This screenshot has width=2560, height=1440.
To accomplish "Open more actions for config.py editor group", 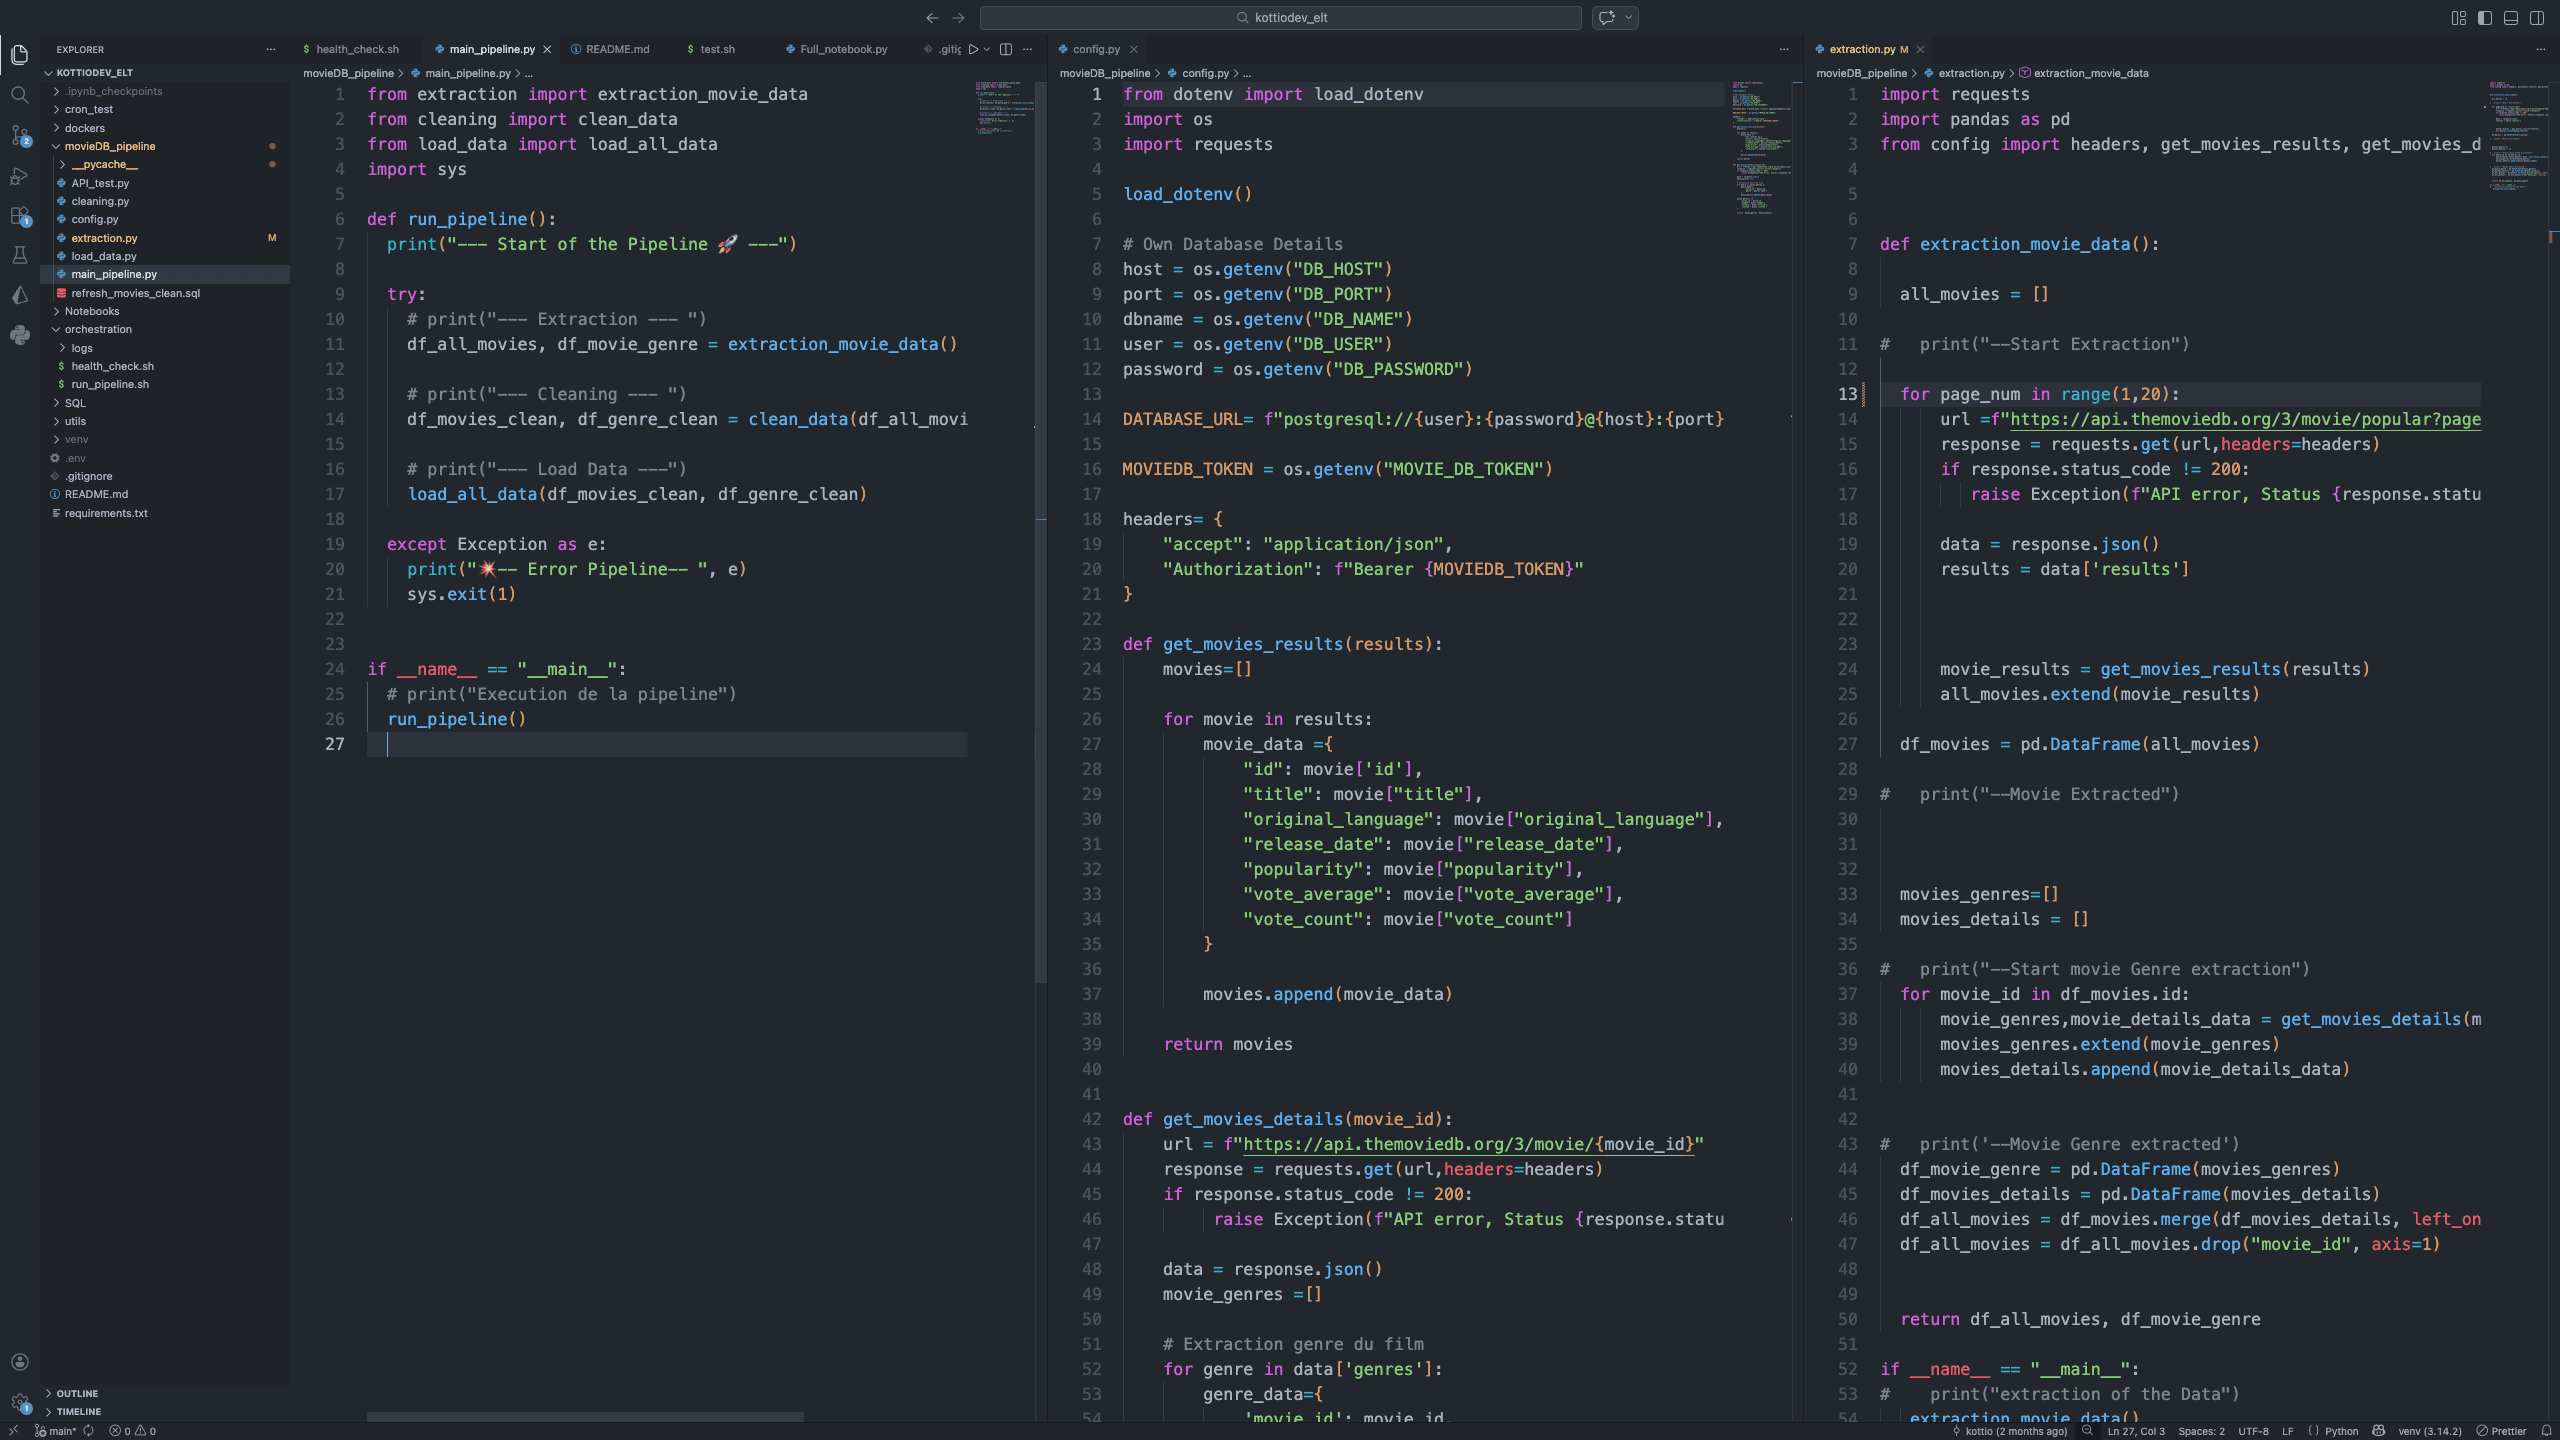I will tap(1784, 49).
